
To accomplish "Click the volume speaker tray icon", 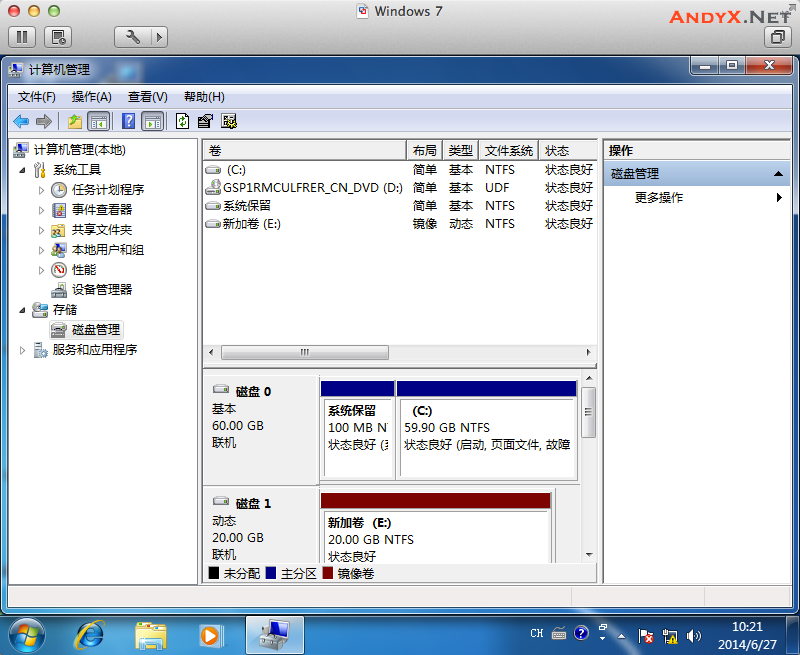I will click(694, 636).
